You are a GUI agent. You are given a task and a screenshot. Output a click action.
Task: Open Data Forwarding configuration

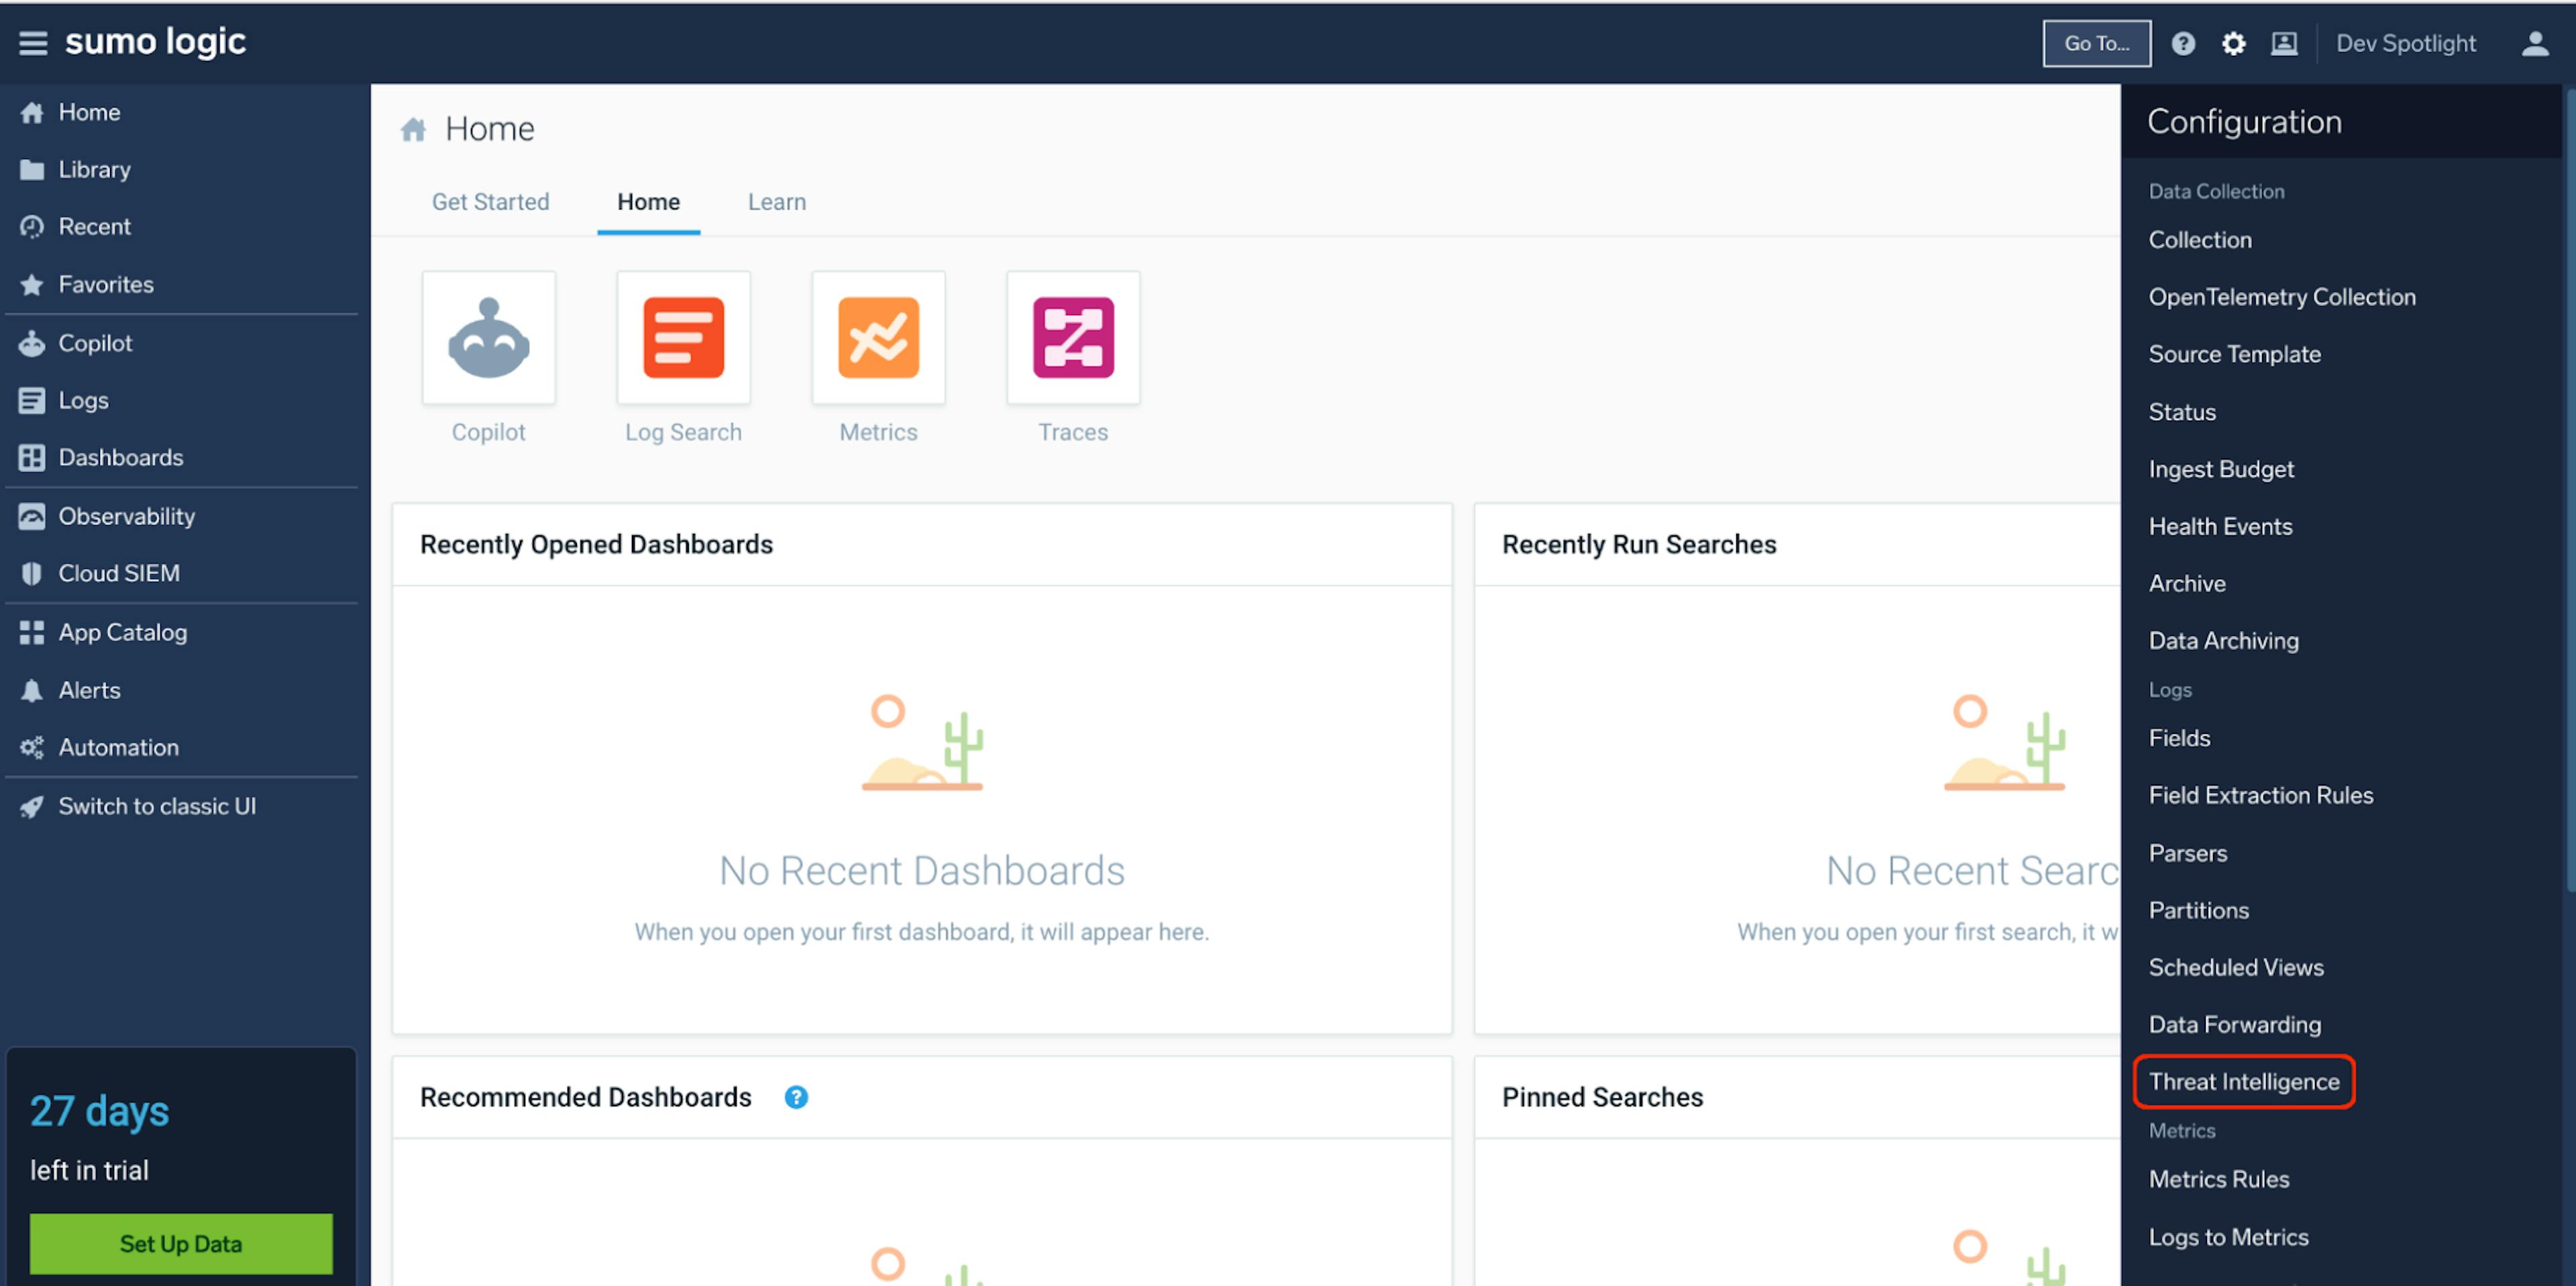2235,1024
